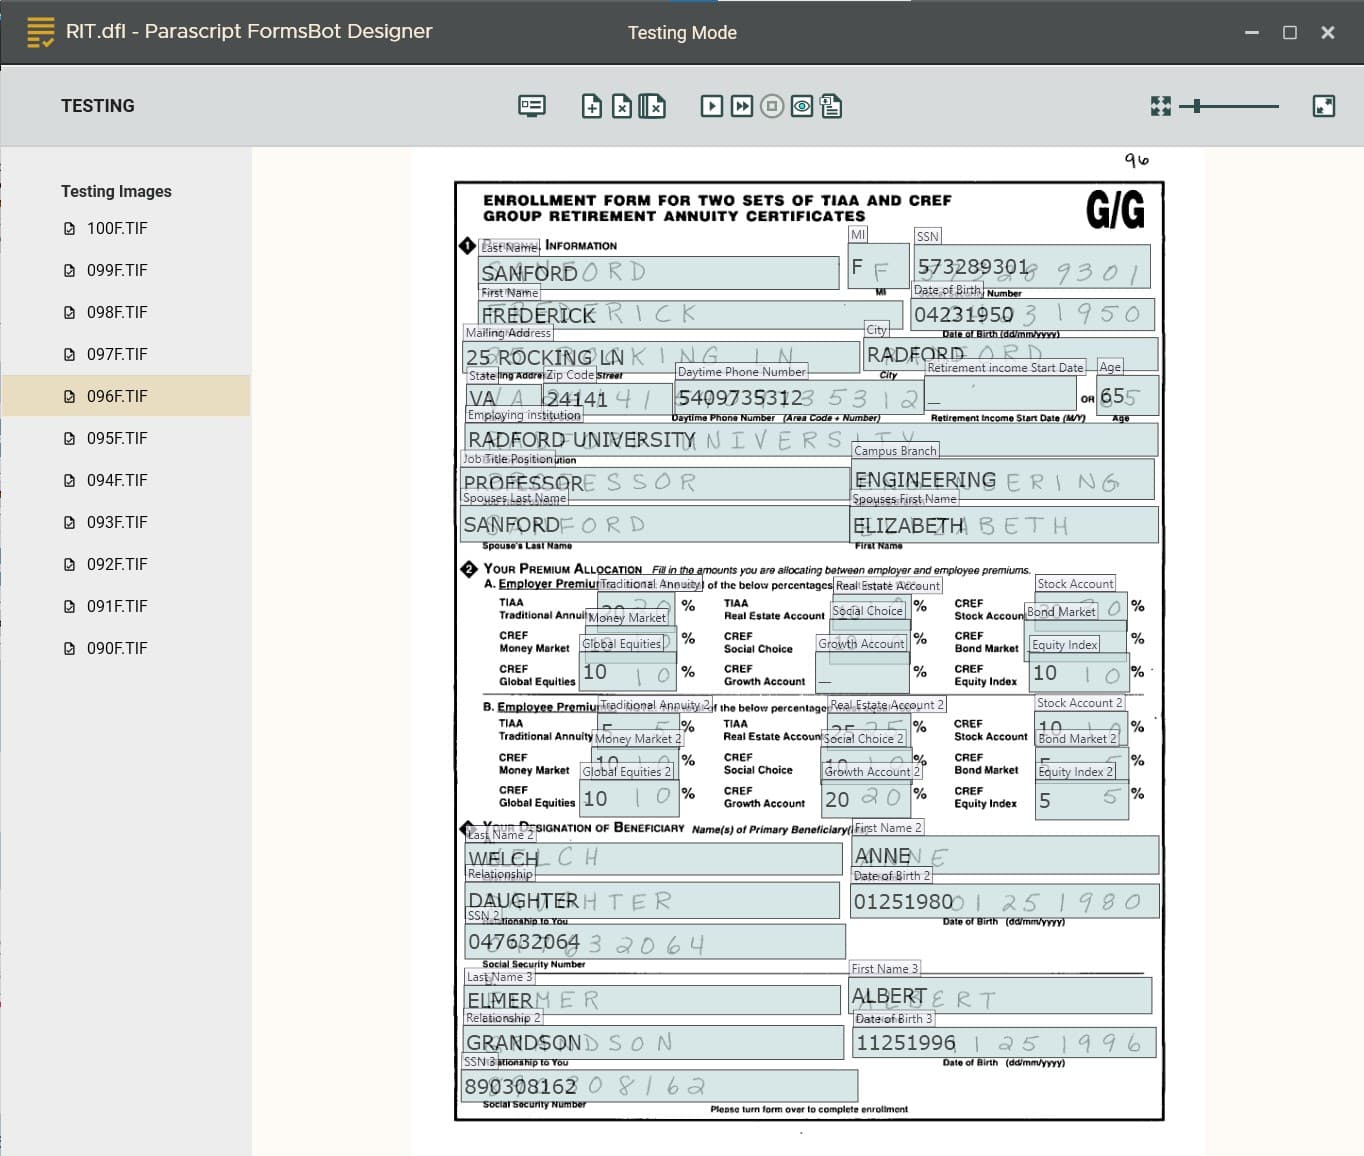Screen dimensions: 1364x1156
Task: Select the 095F.TIF testing image
Action: tap(126, 439)
